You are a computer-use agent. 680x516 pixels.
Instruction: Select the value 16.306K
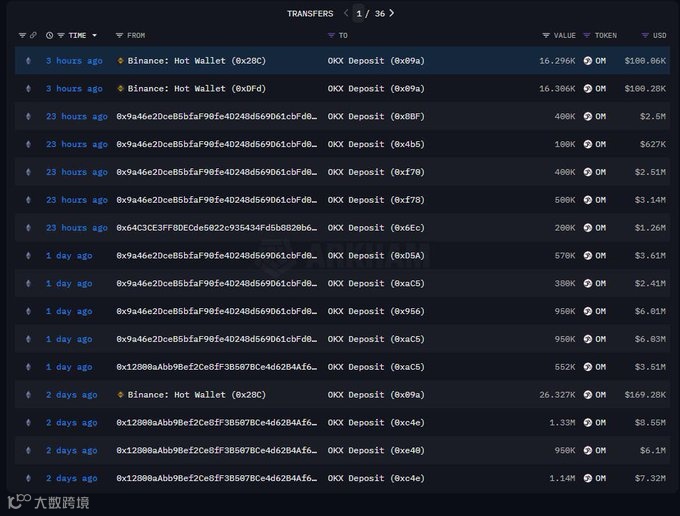pos(557,88)
